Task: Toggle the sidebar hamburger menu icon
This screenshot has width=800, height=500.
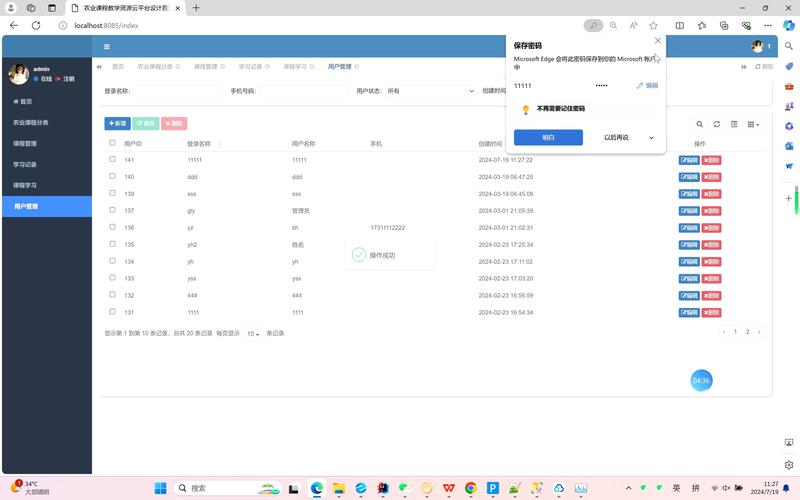Action: 107,46
